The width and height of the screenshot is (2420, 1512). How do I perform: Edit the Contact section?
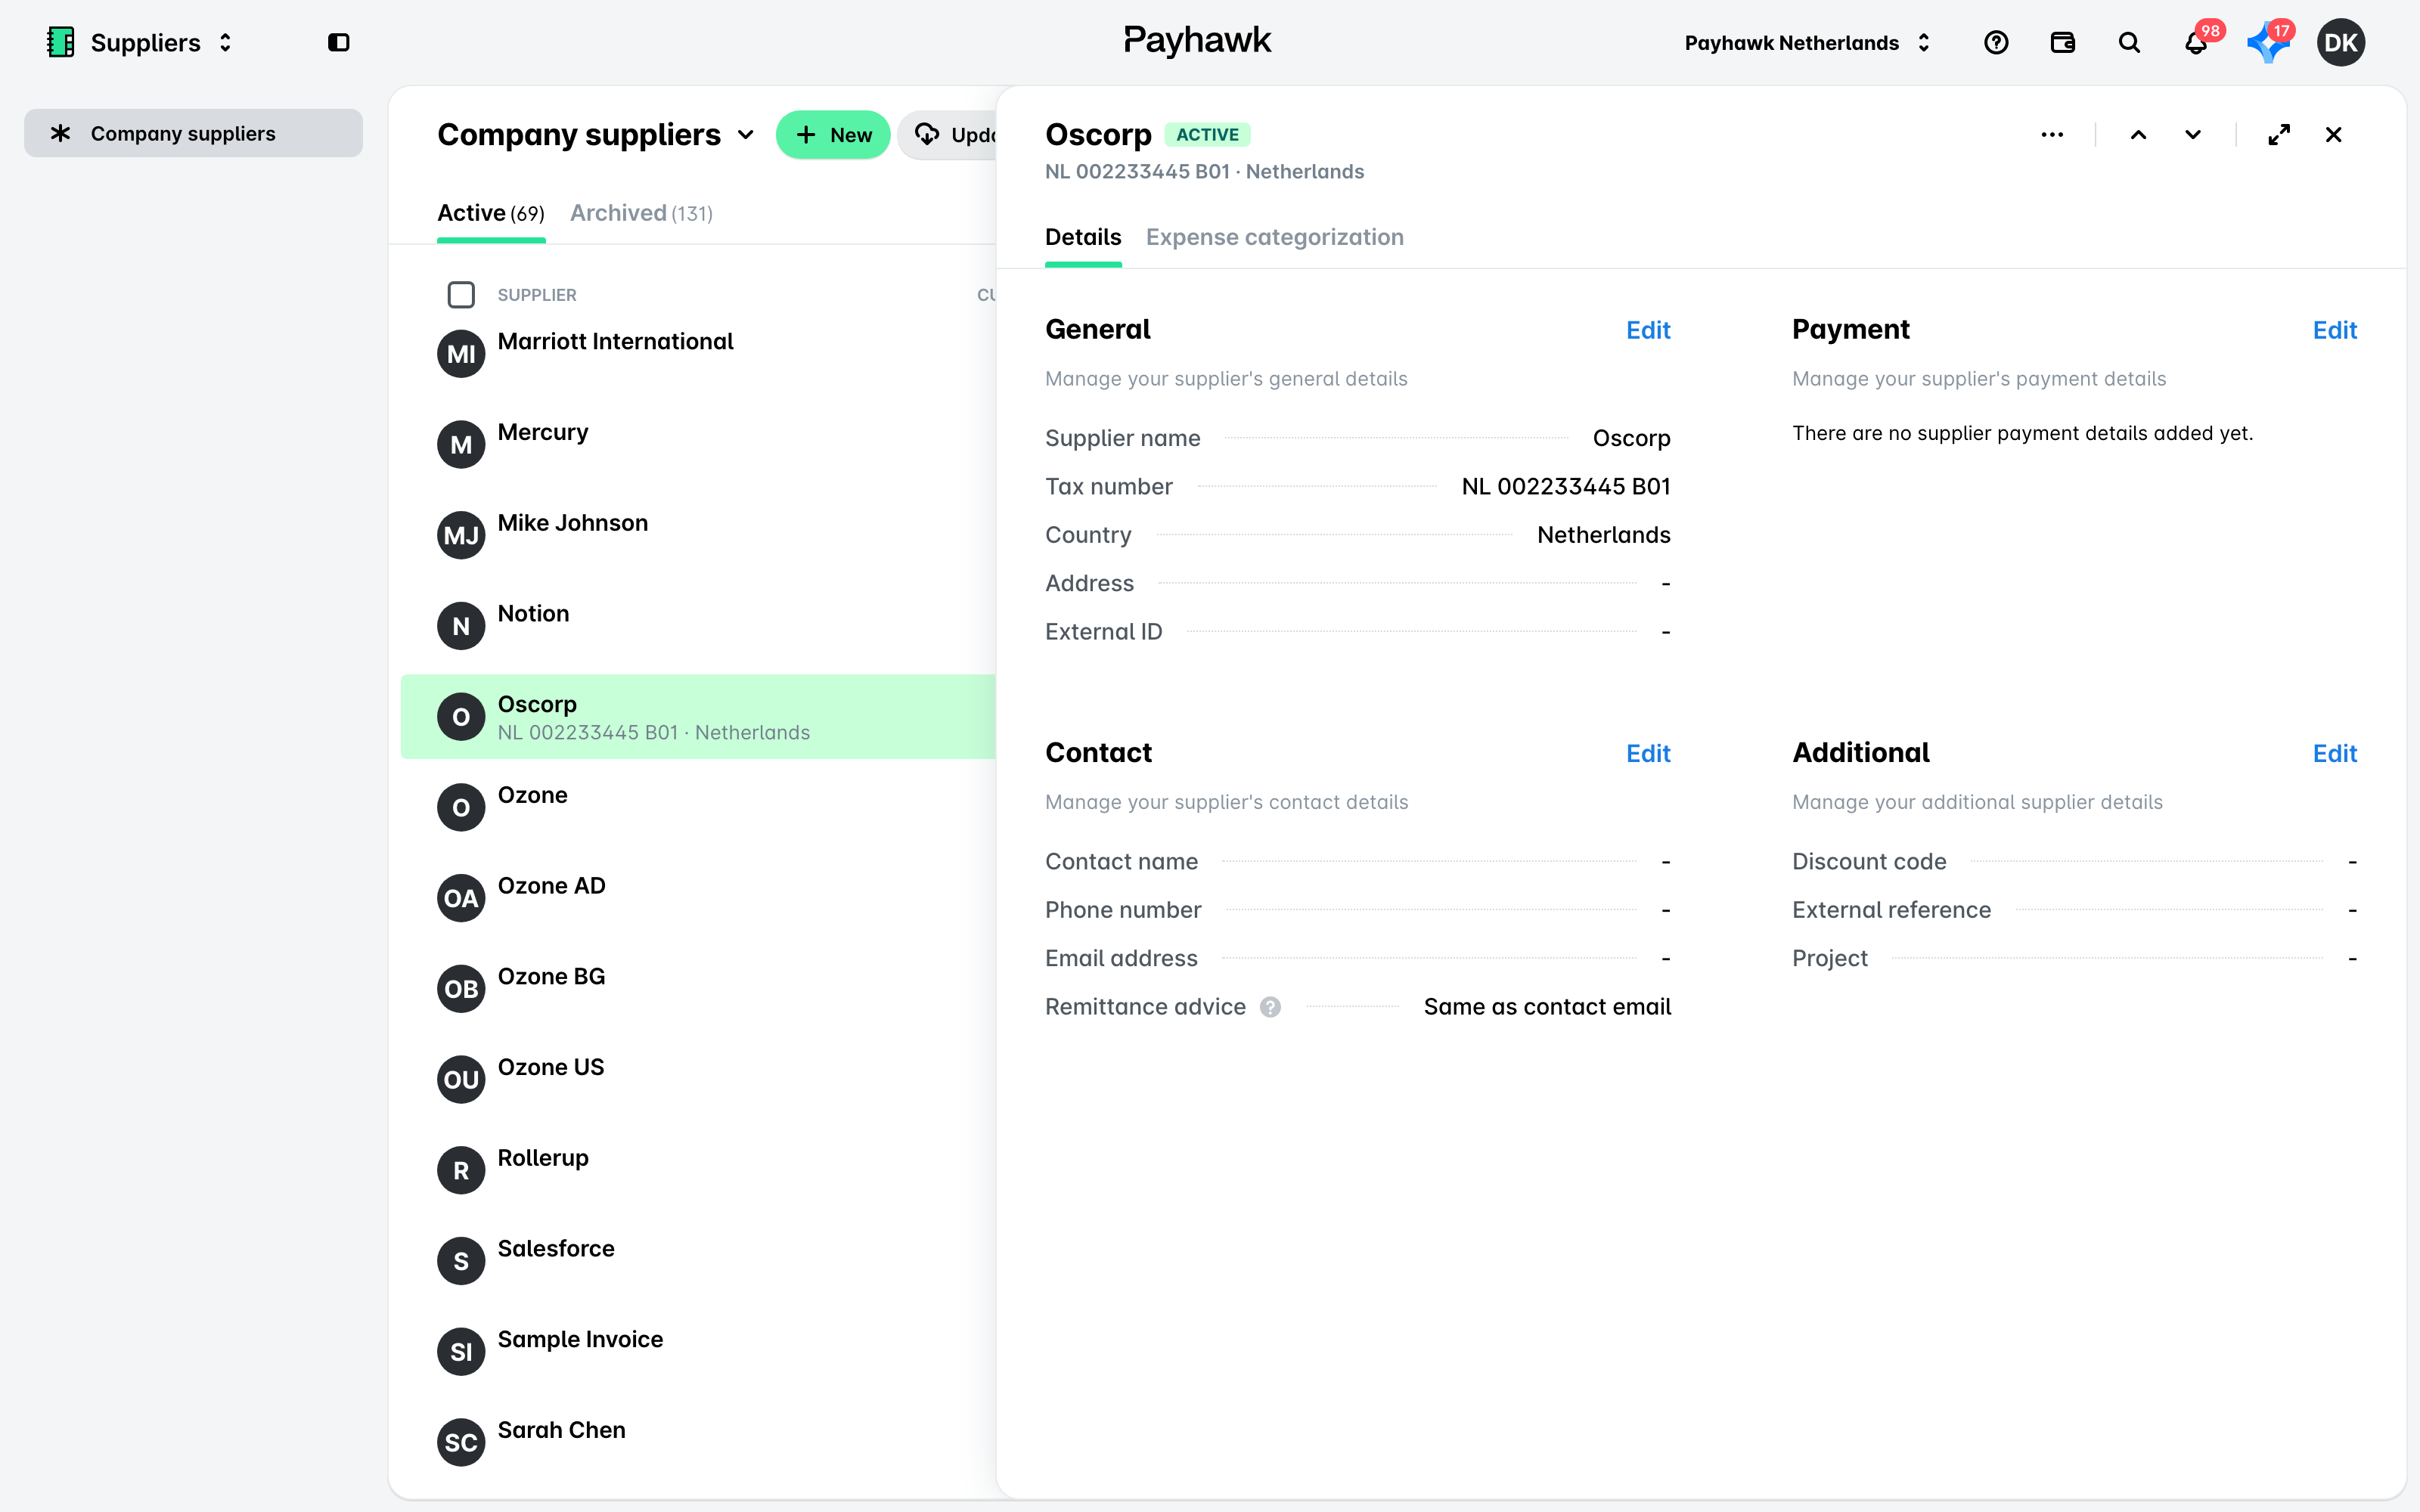pos(1648,753)
